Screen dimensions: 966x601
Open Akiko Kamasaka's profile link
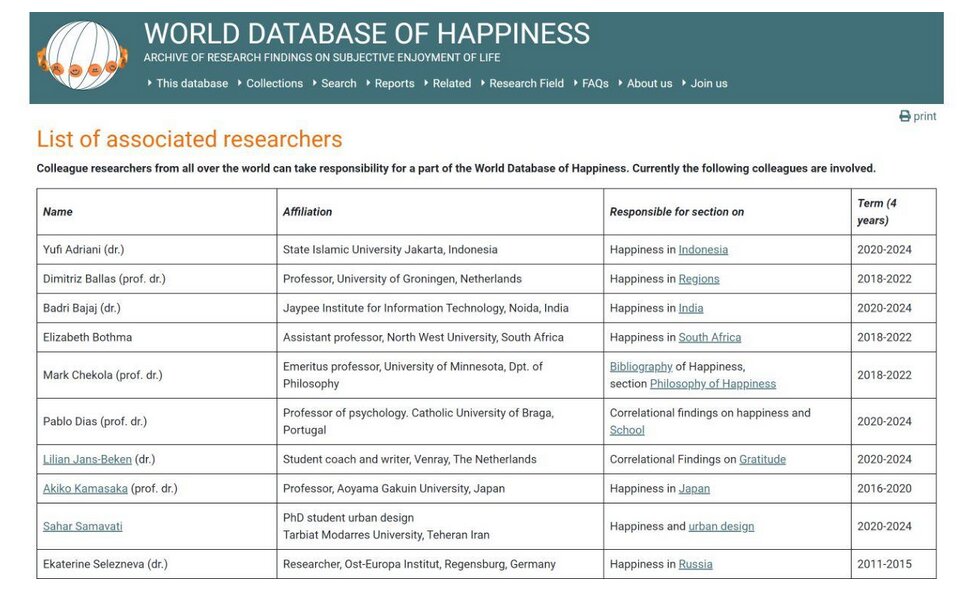86,488
